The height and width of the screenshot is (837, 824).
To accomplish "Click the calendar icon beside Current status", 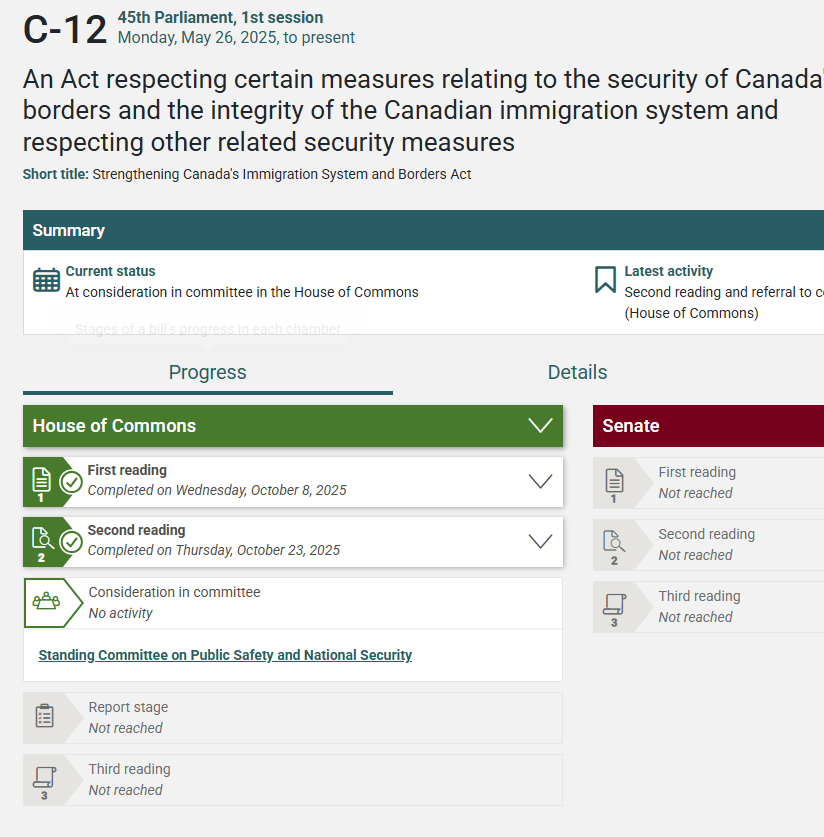I will (46, 280).
